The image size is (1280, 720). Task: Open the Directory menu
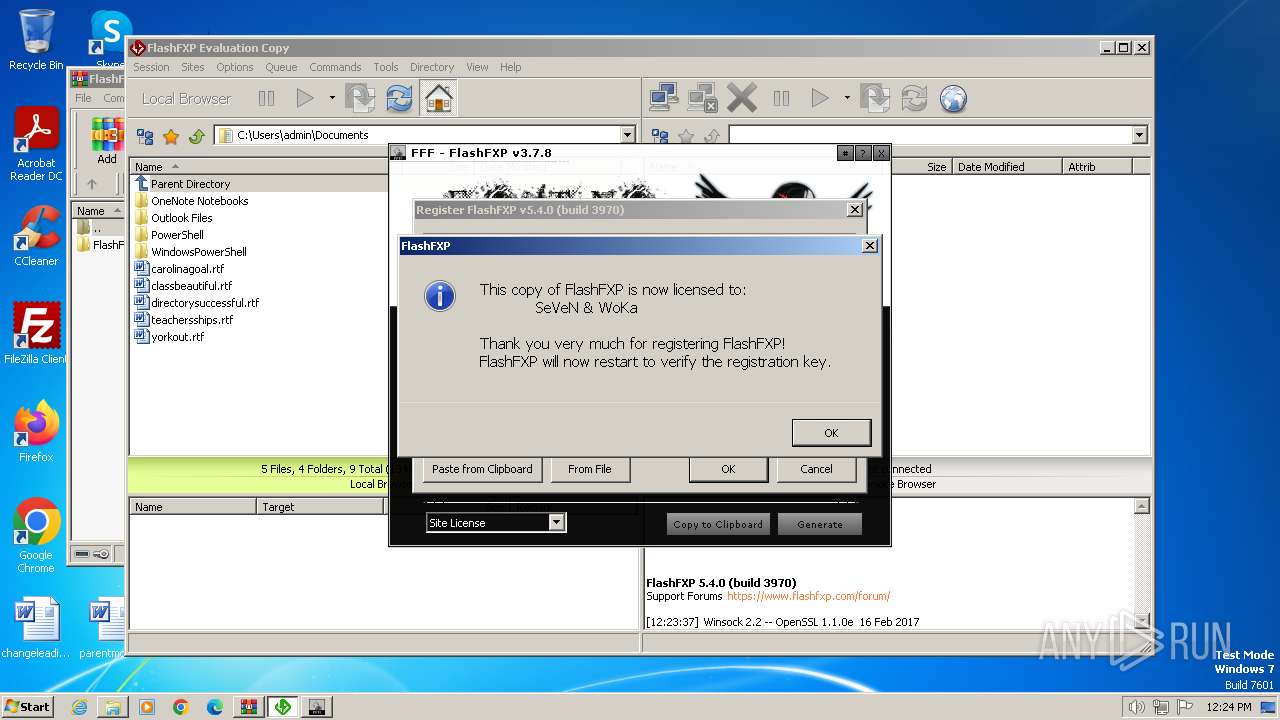pyautogui.click(x=432, y=67)
